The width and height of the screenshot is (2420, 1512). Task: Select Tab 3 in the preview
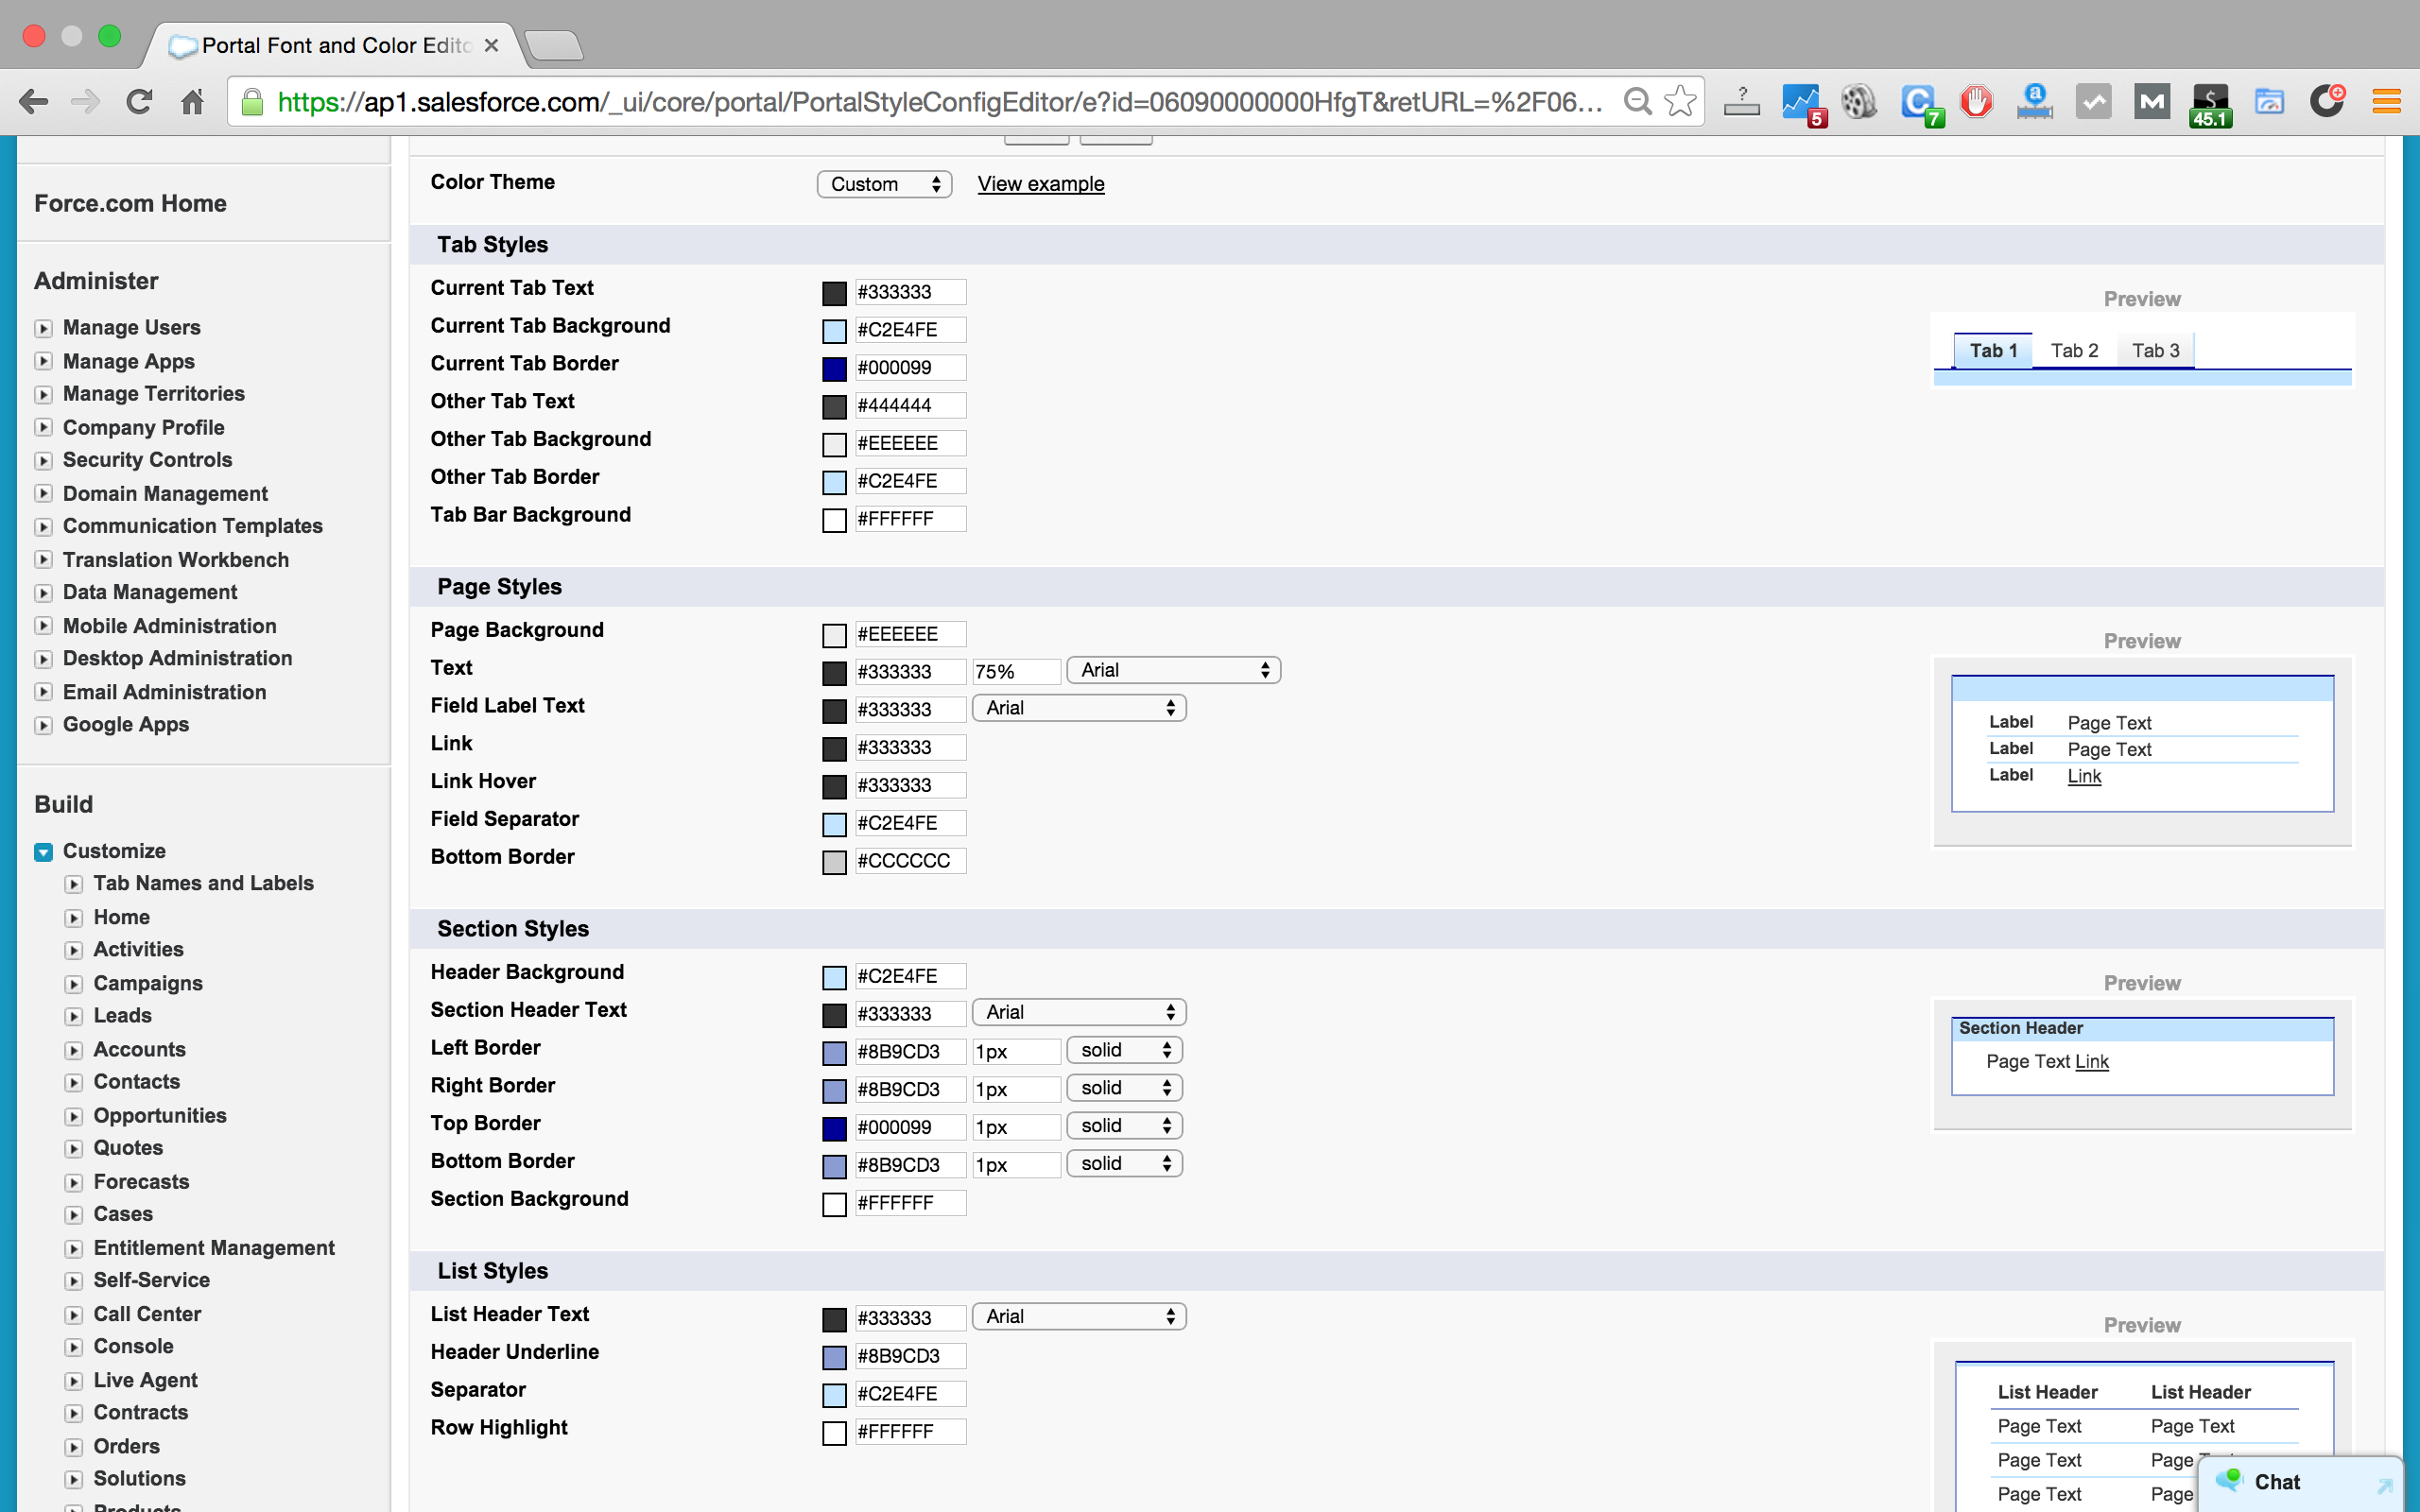pyautogui.click(x=2155, y=351)
